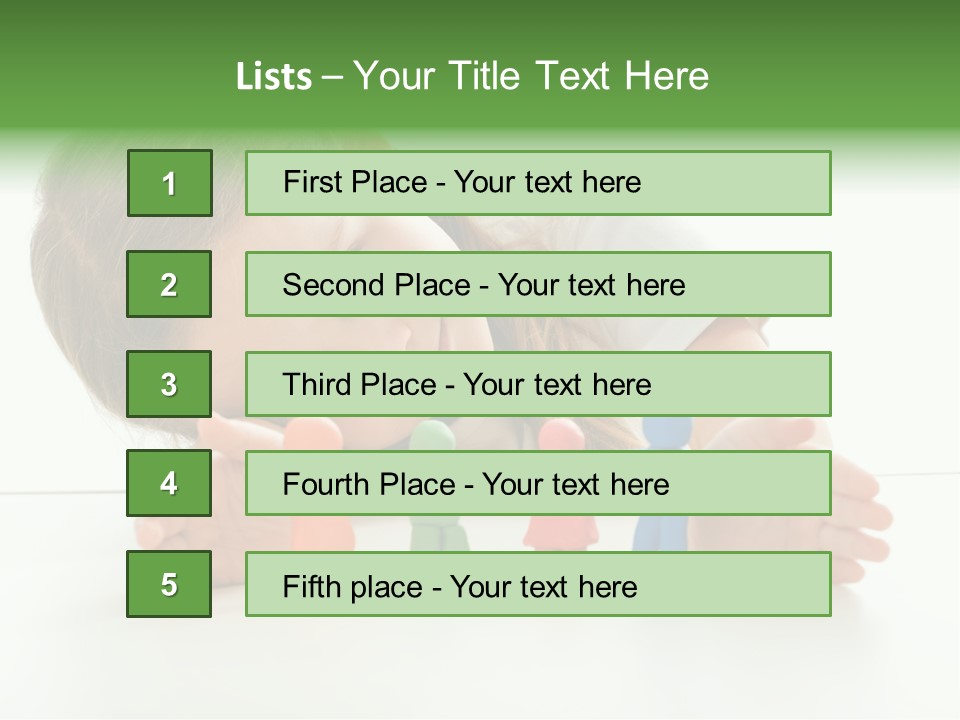Select the "Fourth Place - Your text here" bar

click(538, 483)
